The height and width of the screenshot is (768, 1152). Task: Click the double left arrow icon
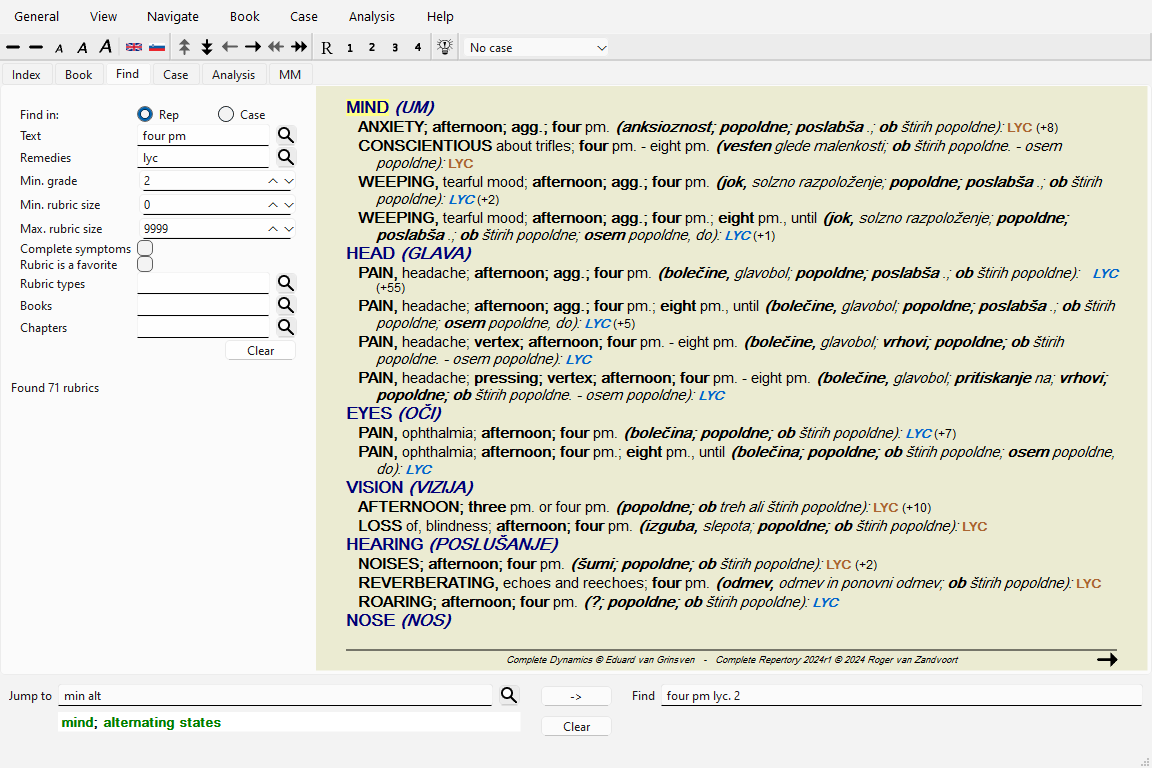point(276,47)
